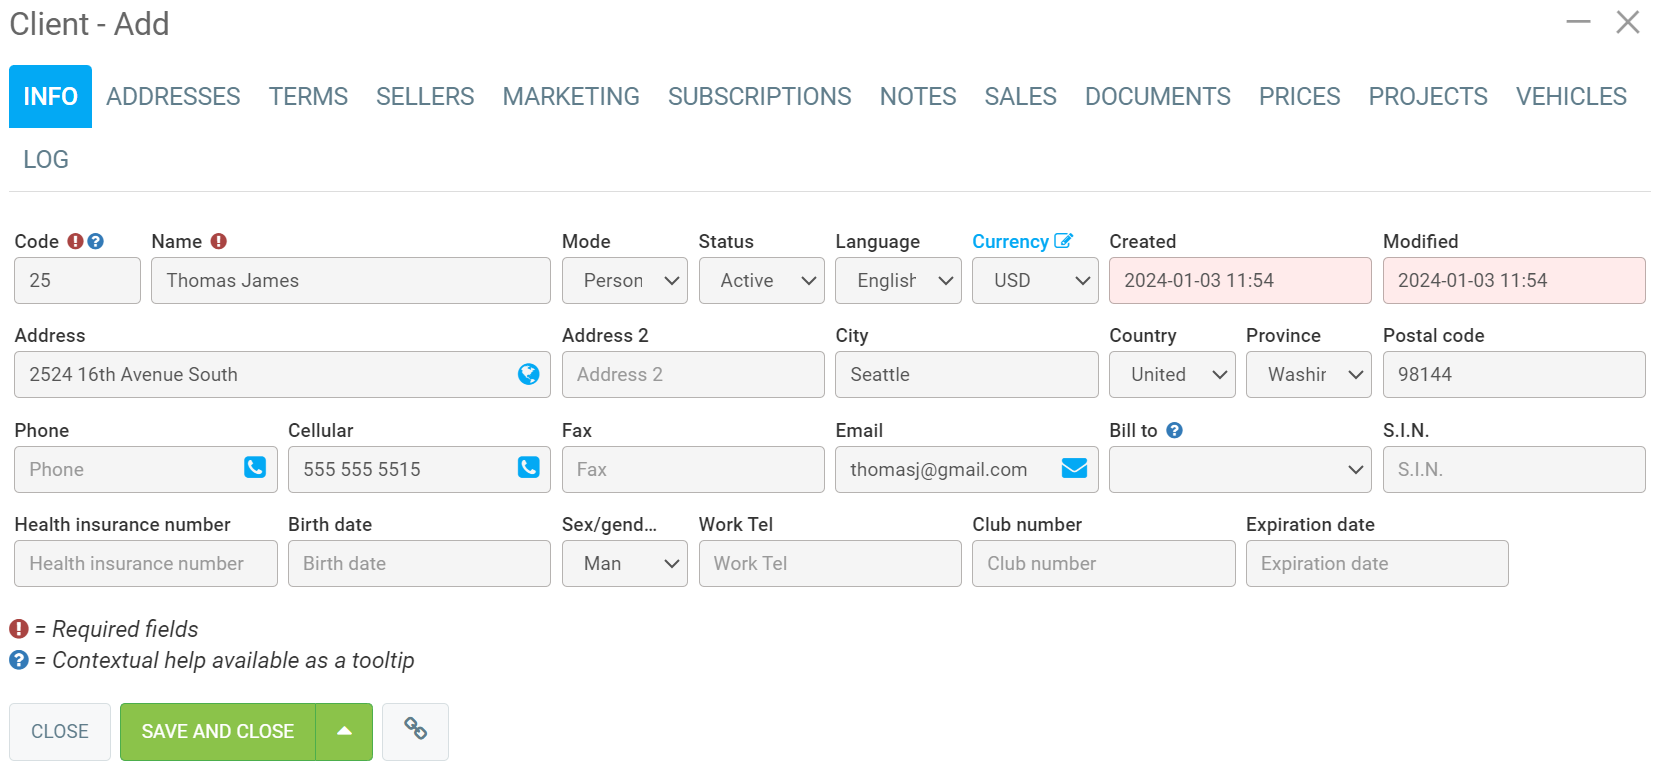Switch to the ADDRESSES tab
The image size is (1653, 768).
(x=173, y=97)
